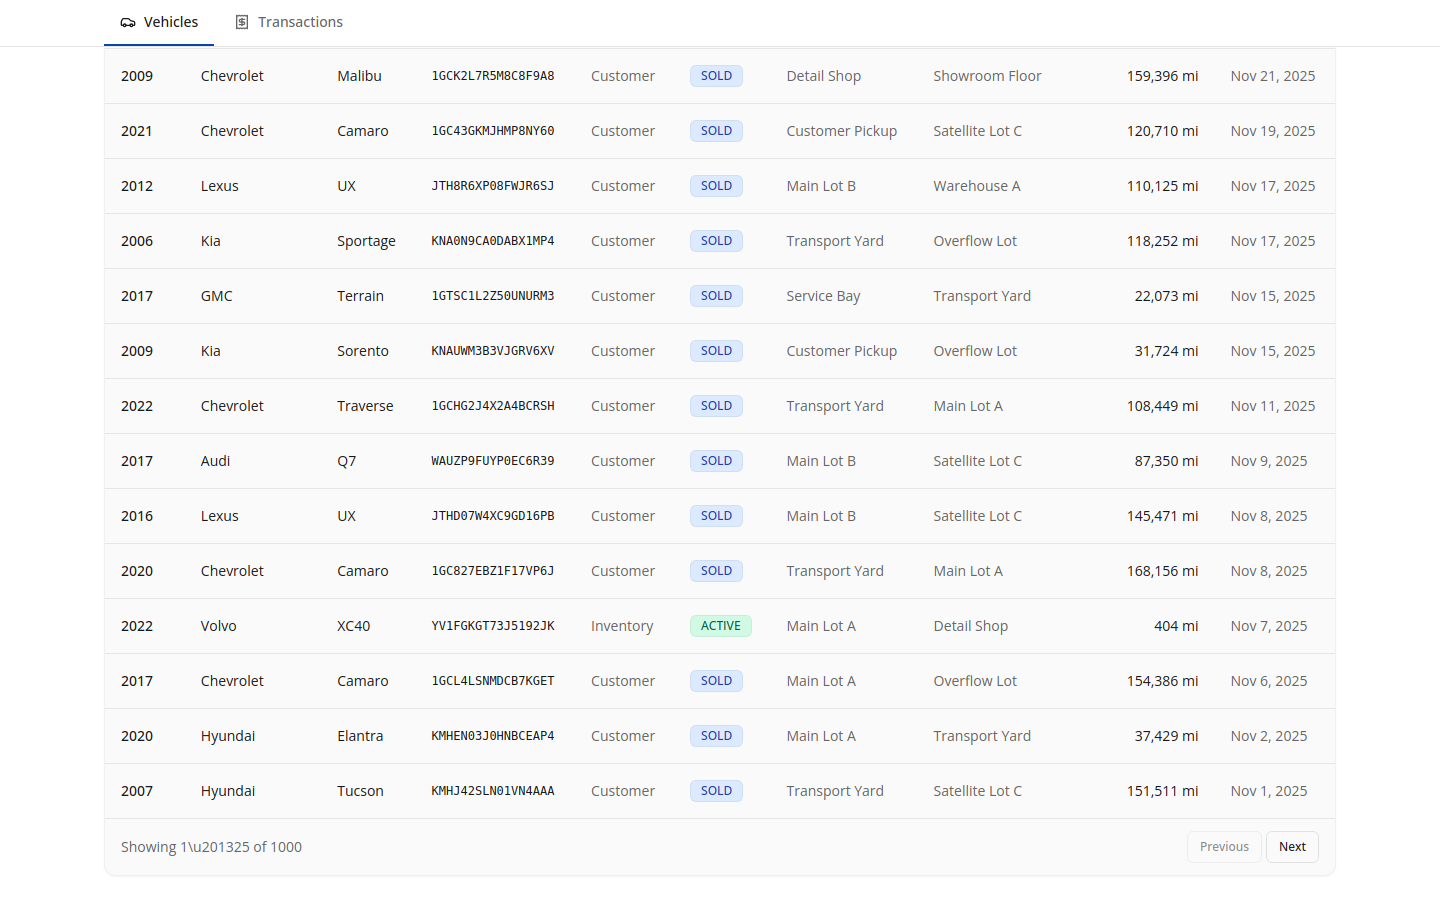This screenshot has height=900, width=1440.
Task: Click the Showing 1–25 of 1000 text
Action: click(x=211, y=847)
